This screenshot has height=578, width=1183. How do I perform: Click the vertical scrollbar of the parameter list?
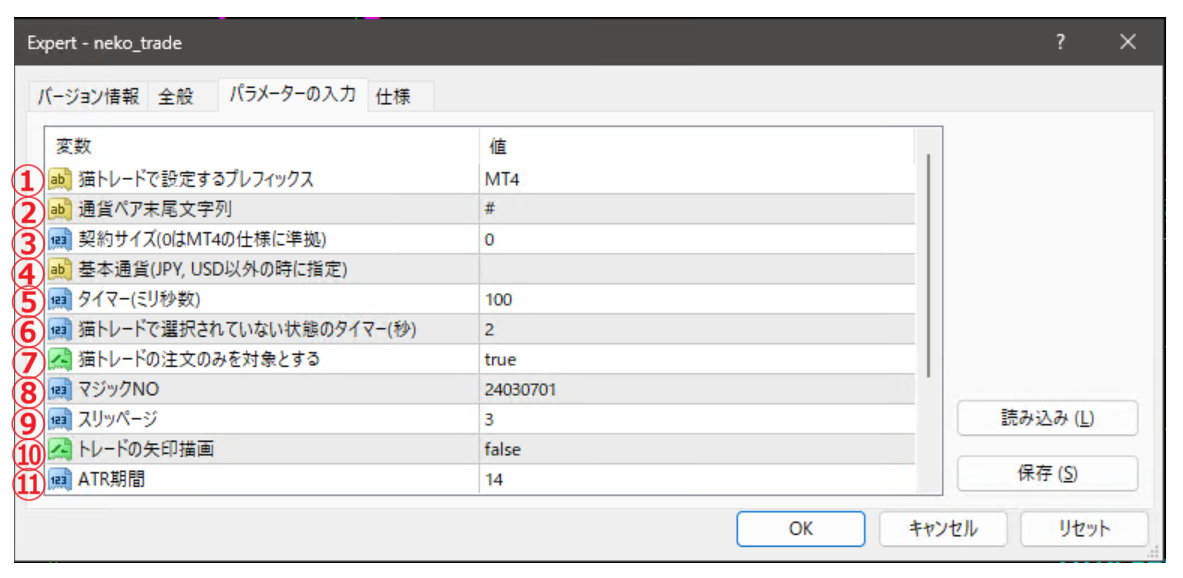(929, 265)
